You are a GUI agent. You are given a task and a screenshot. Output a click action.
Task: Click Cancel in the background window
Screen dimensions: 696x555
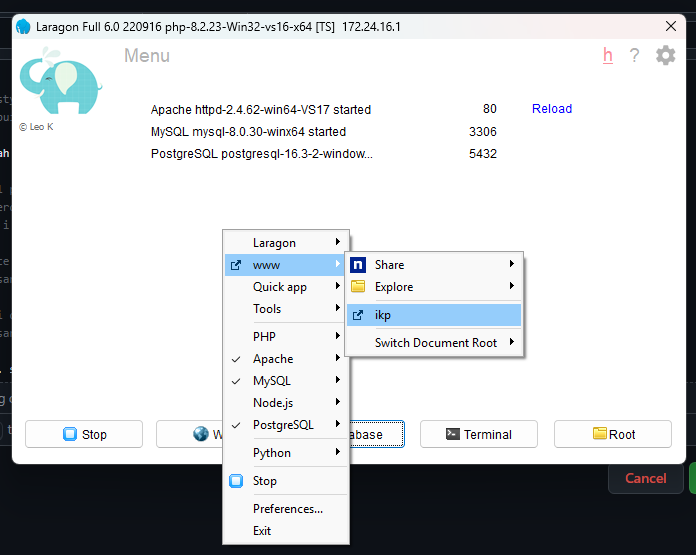coord(645,478)
